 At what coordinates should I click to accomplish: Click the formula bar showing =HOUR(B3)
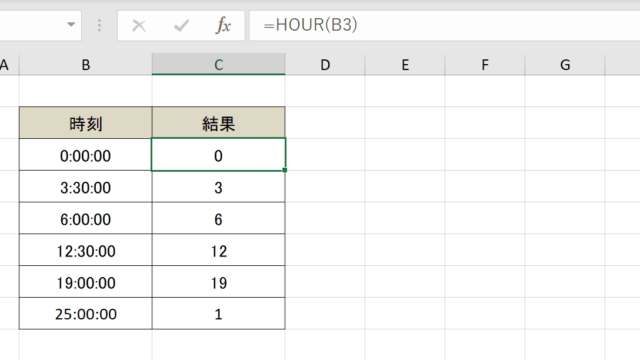click(x=444, y=25)
